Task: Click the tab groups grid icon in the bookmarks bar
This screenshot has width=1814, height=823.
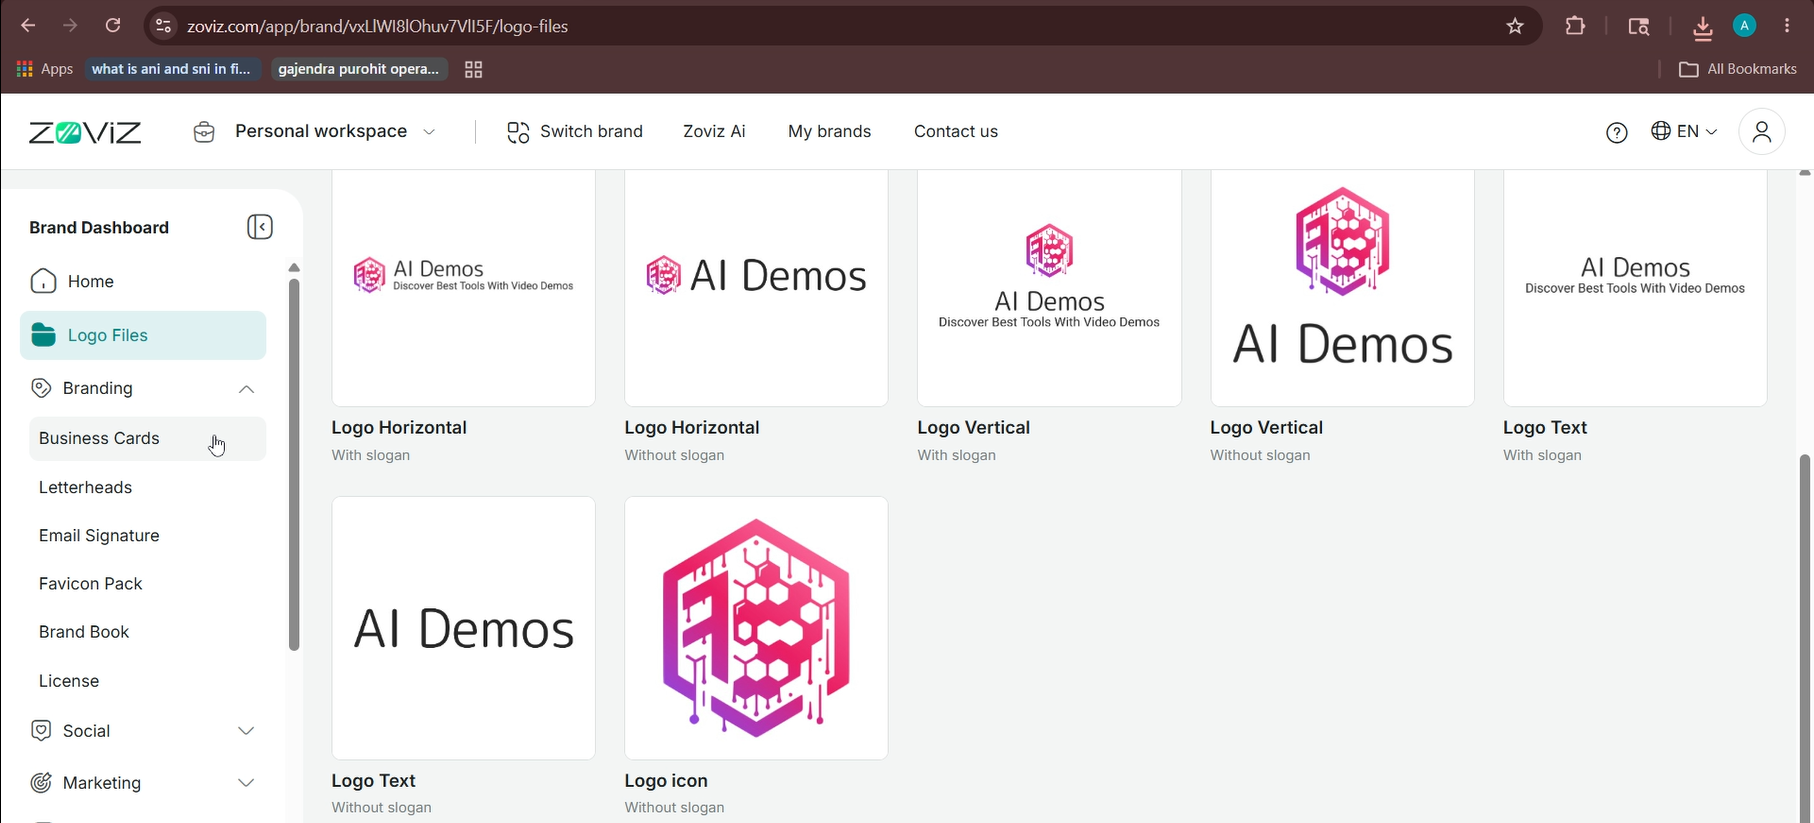Action: pyautogui.click(x=474, y=69)
